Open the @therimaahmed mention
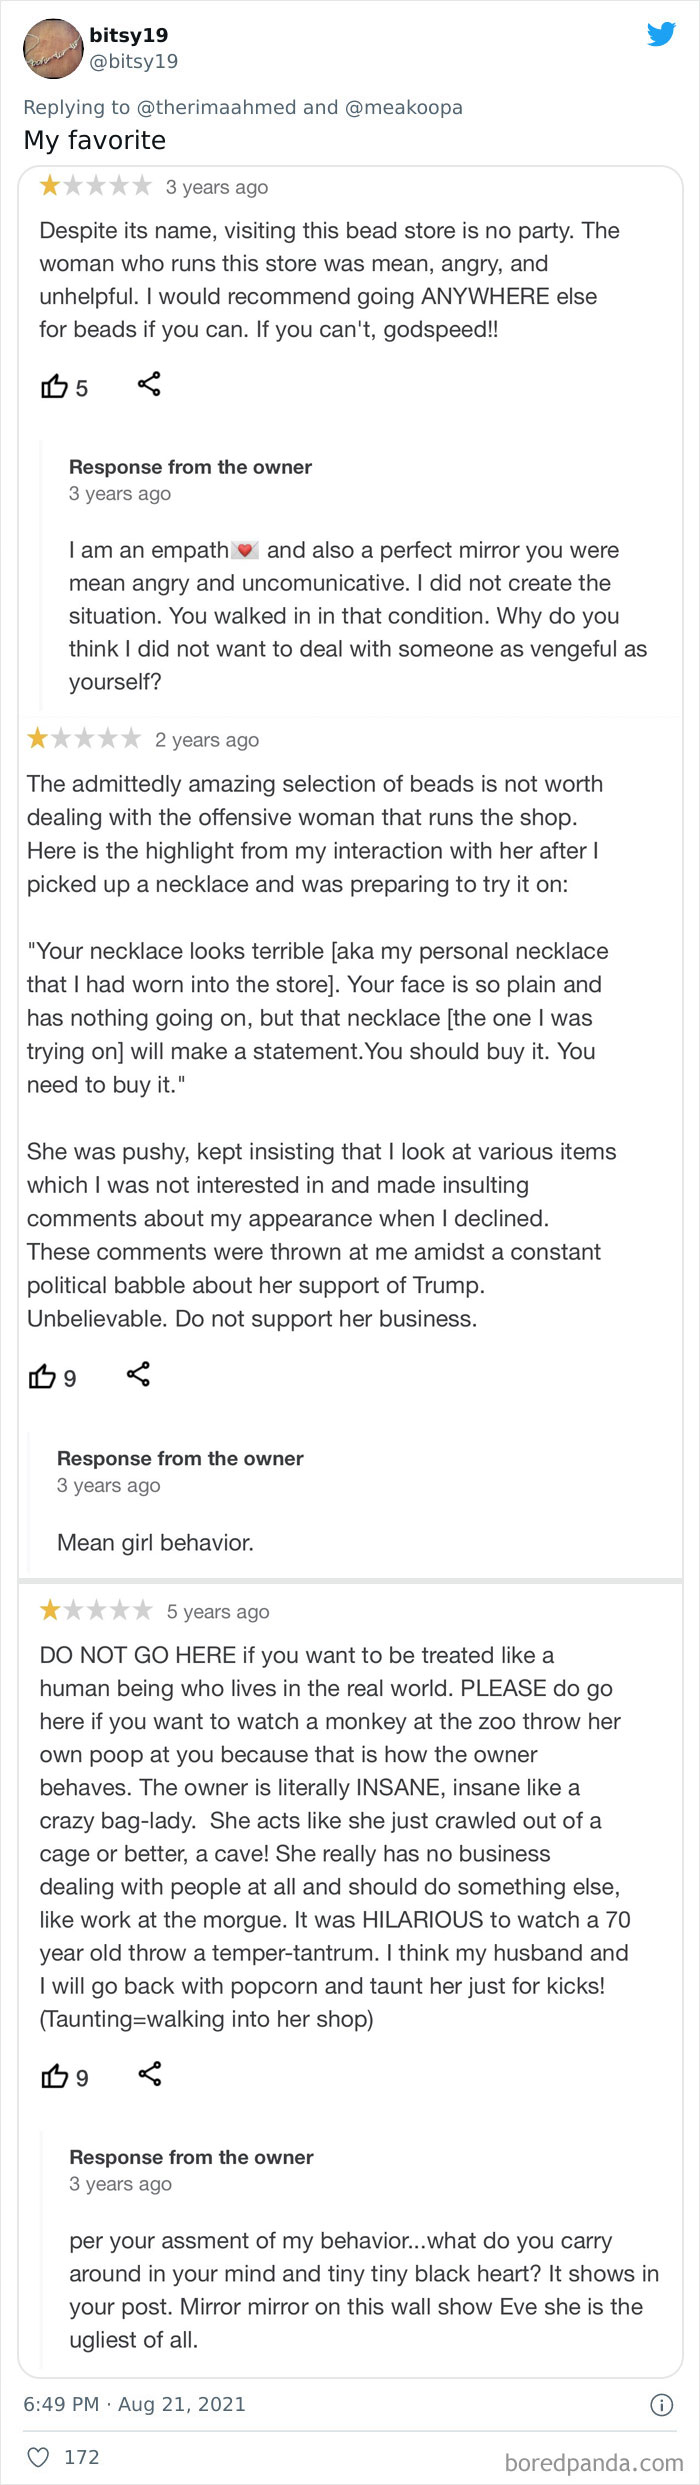 tap(216, 107)
